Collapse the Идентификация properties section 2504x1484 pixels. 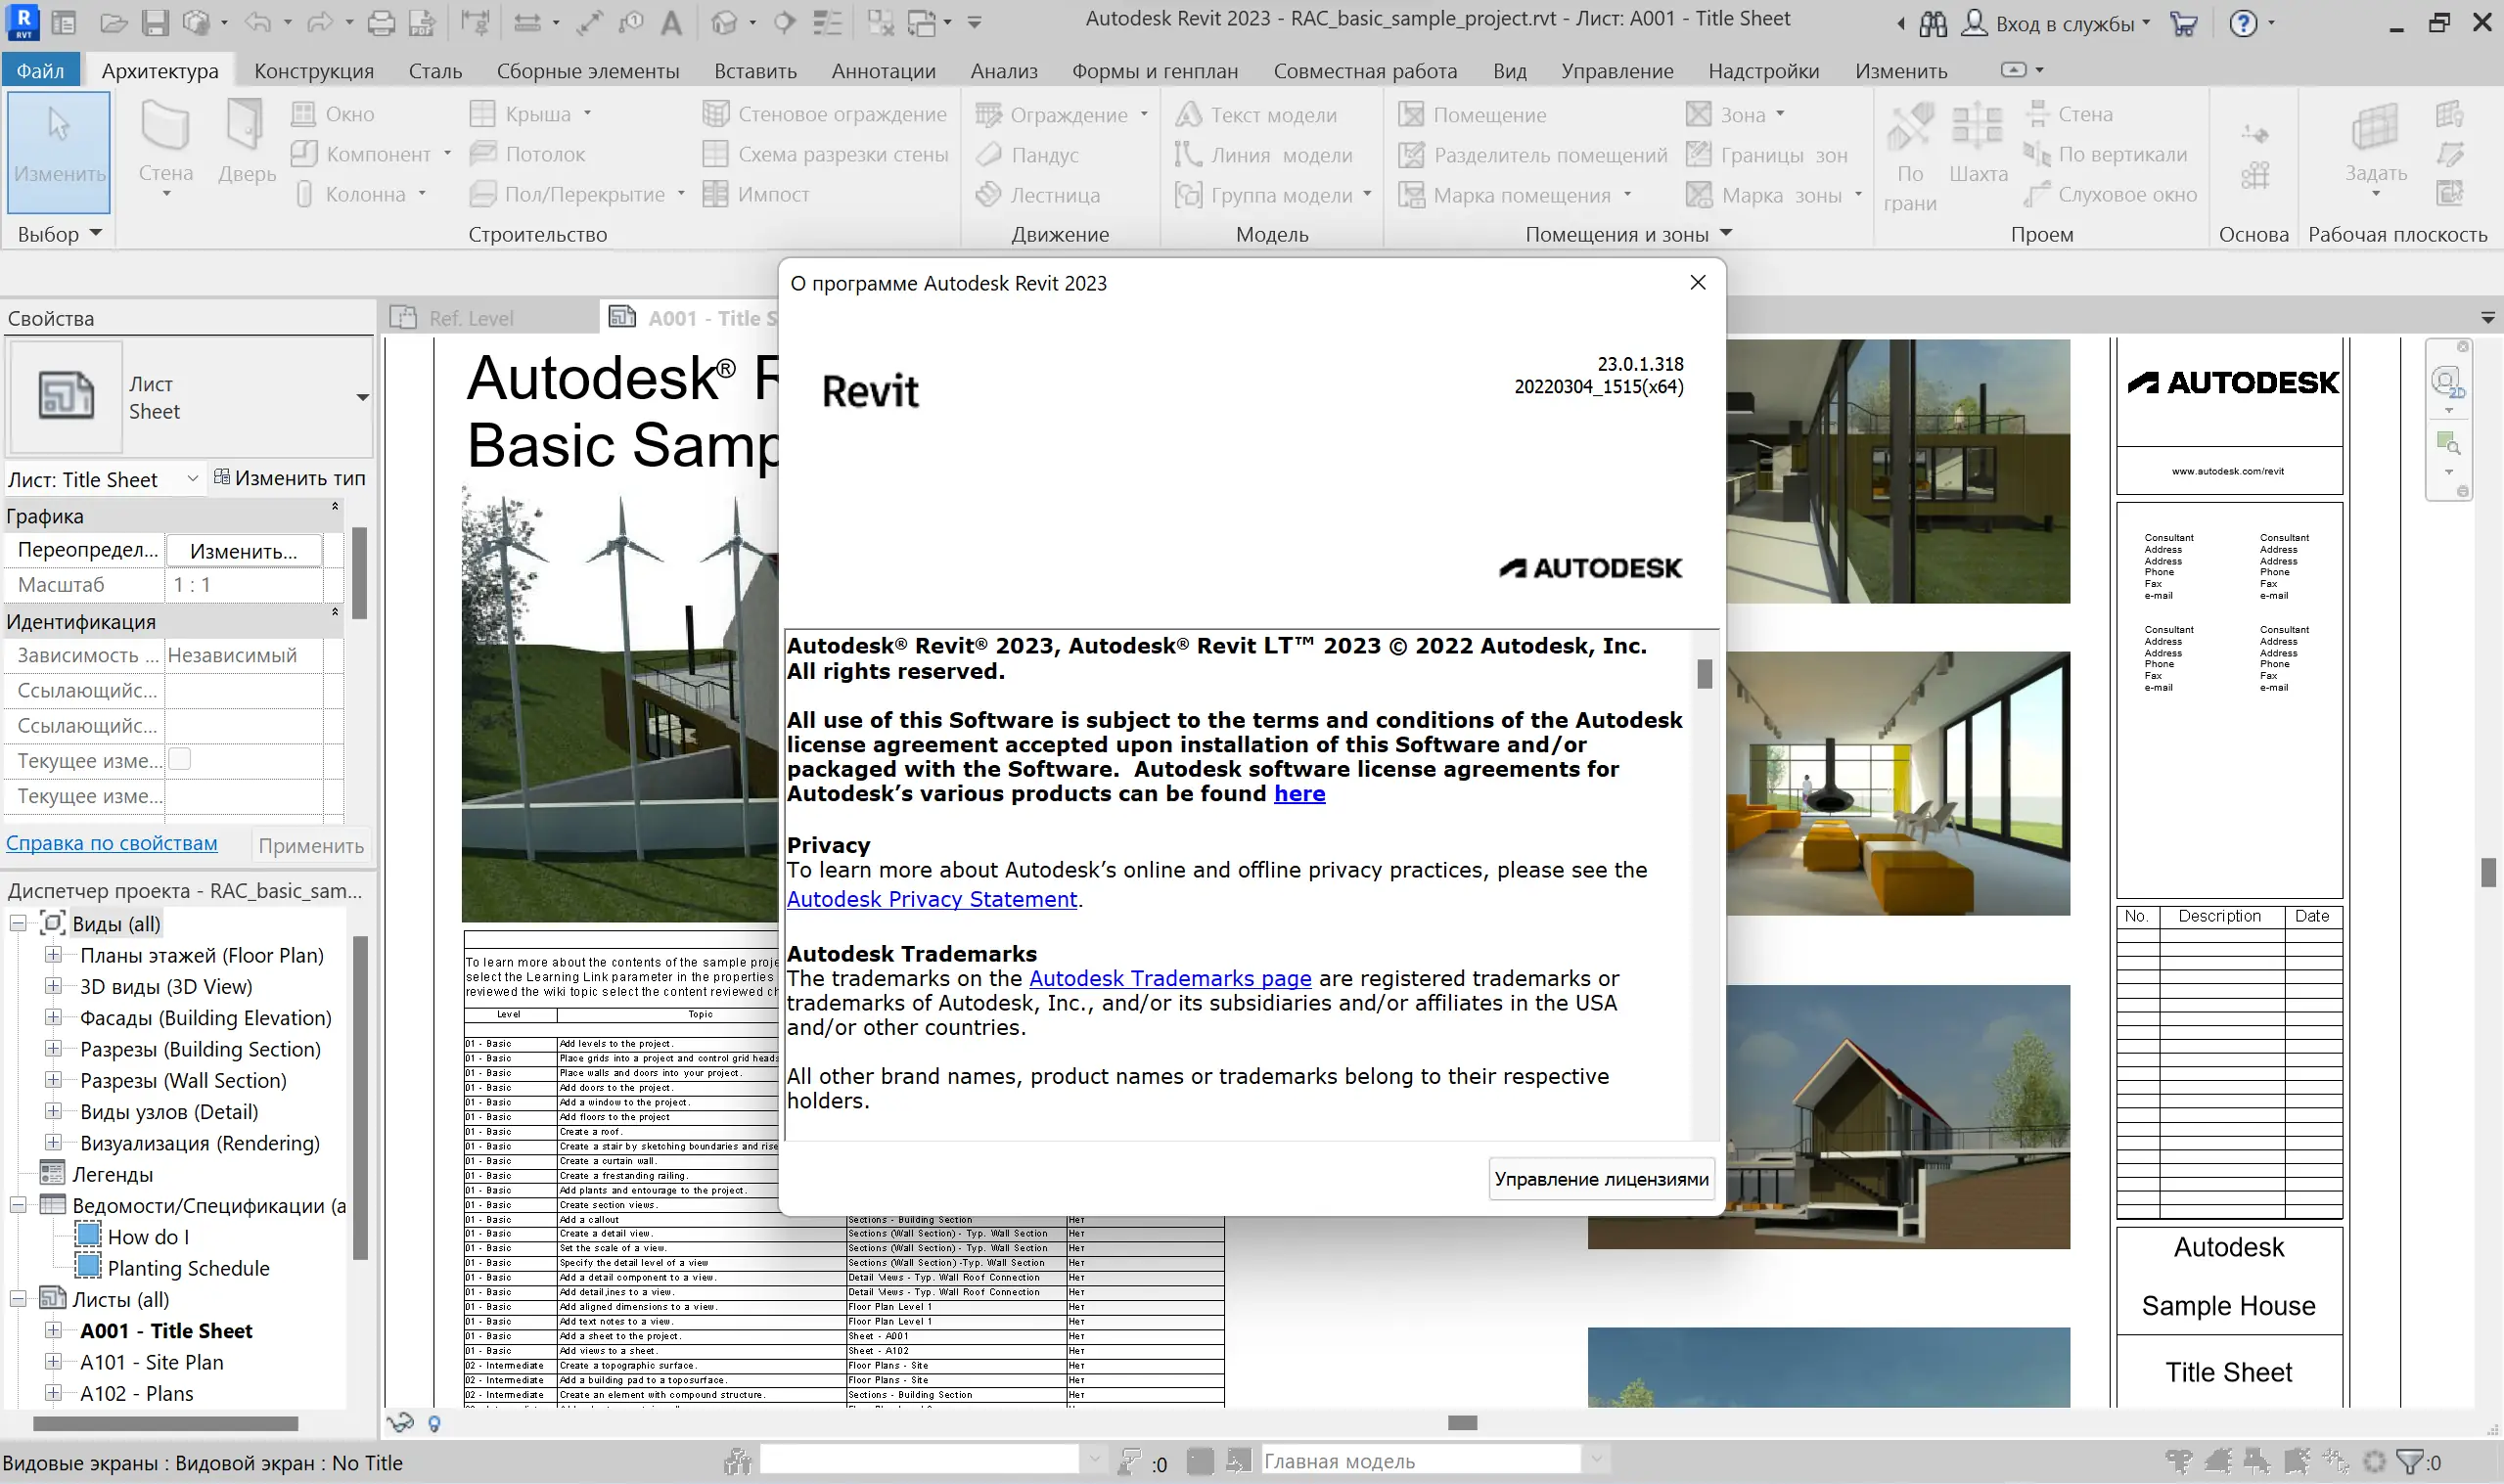click(x=335, y=612)
